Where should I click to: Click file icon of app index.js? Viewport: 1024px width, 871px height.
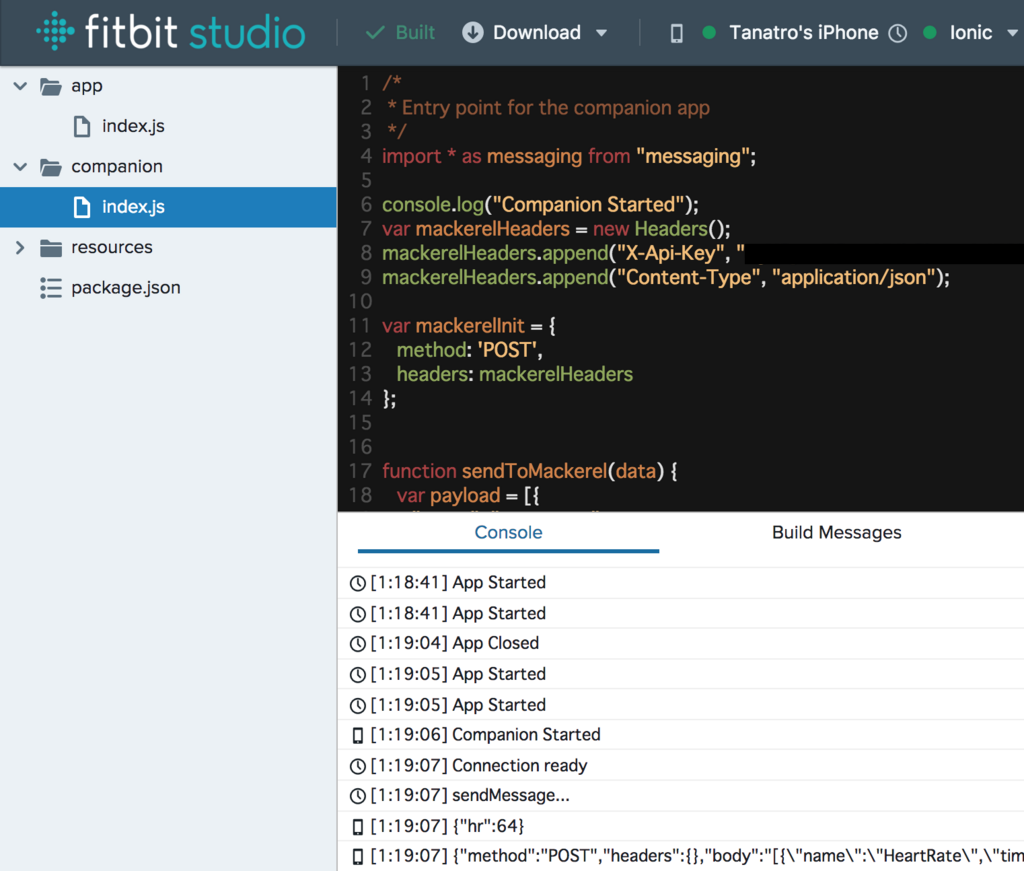pos(82,126)
